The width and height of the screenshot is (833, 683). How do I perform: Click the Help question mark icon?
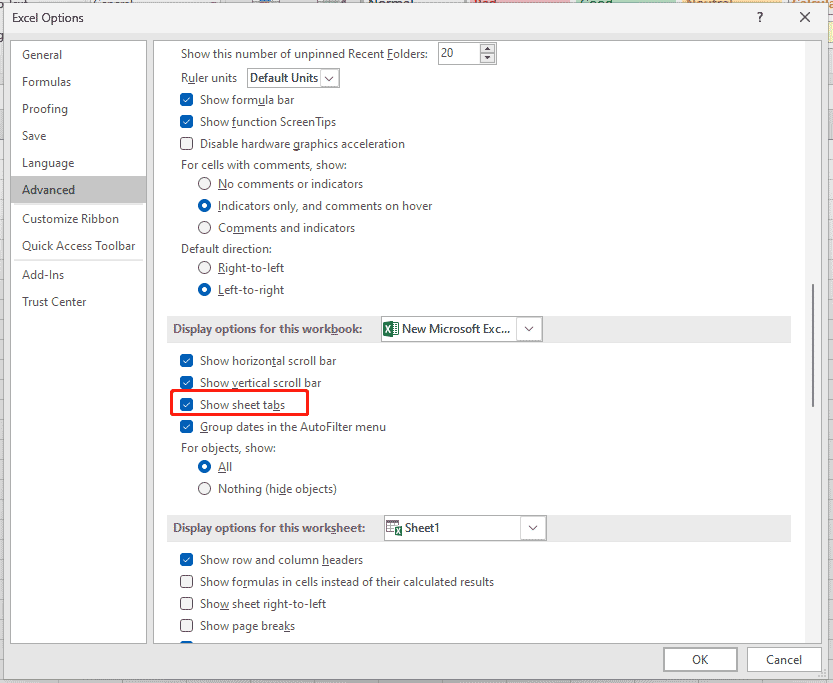pyautogui.click(x=759, y=17)
